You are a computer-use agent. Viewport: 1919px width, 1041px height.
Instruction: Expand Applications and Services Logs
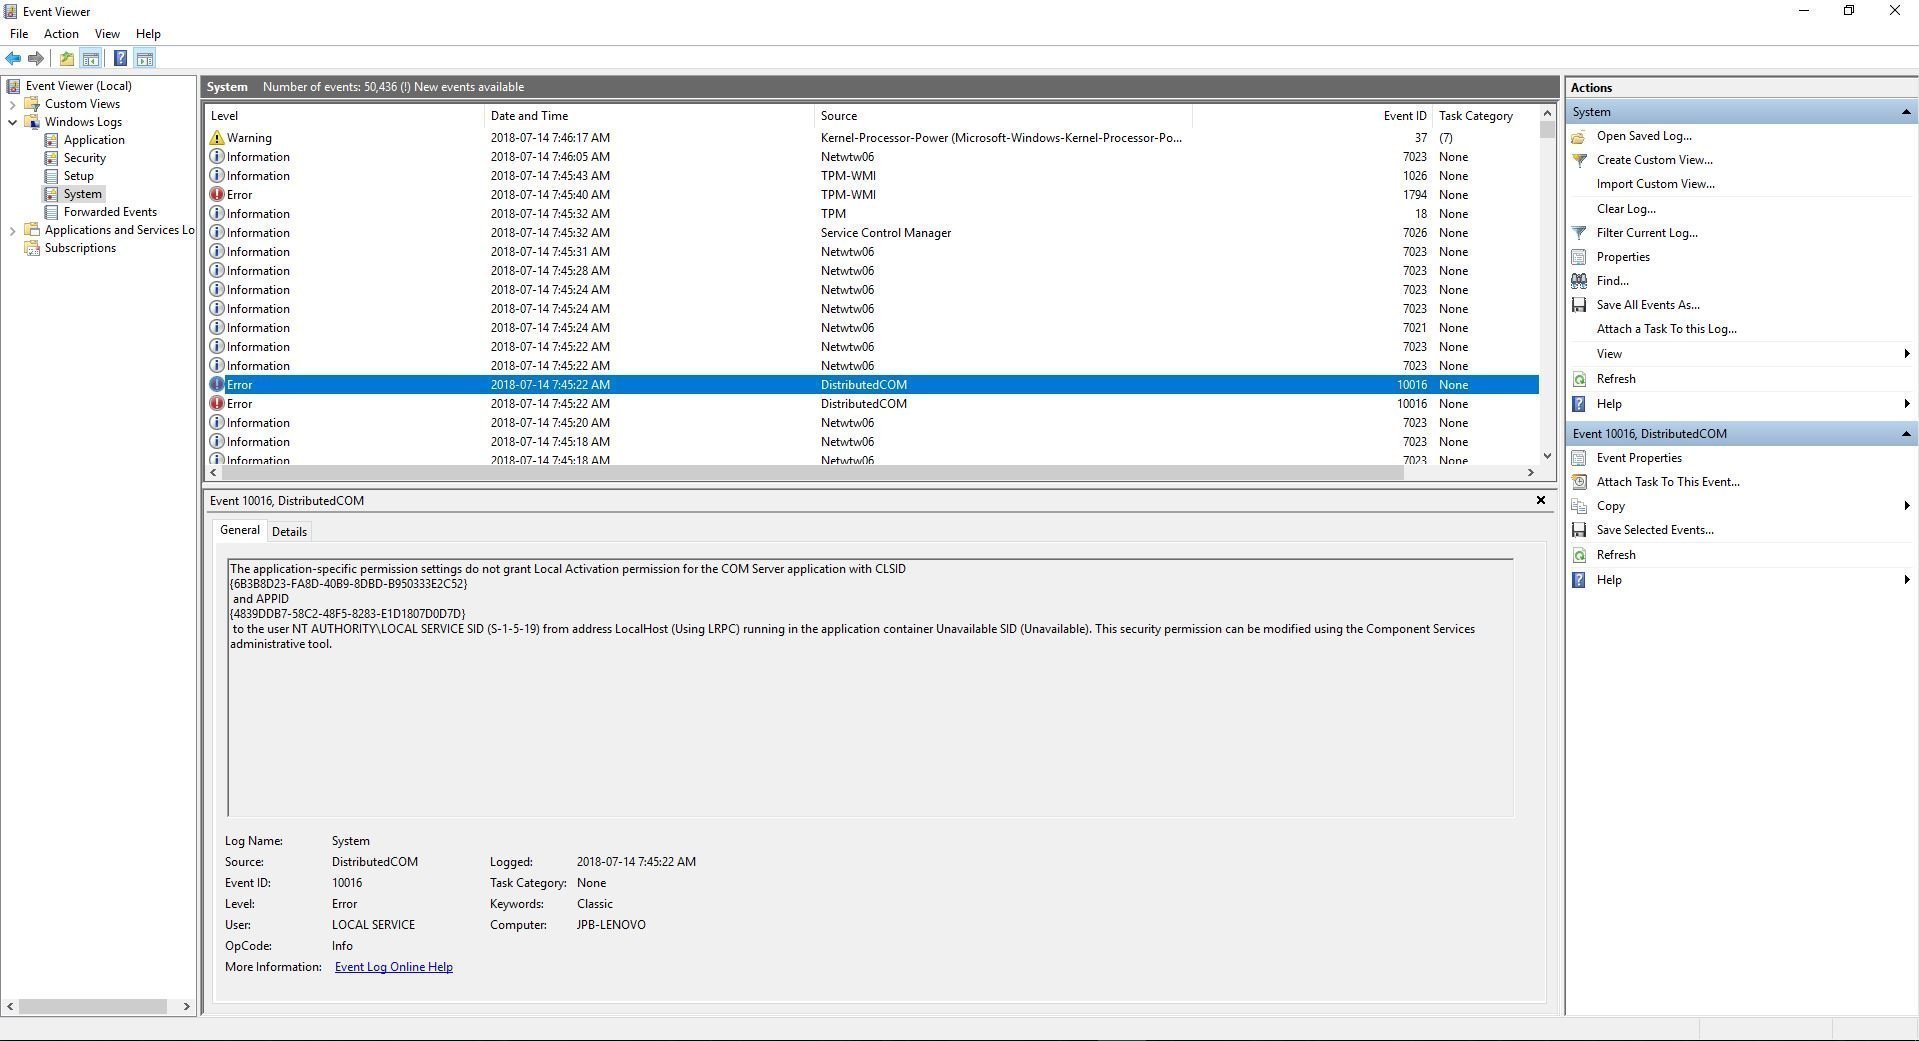(11, 229)
